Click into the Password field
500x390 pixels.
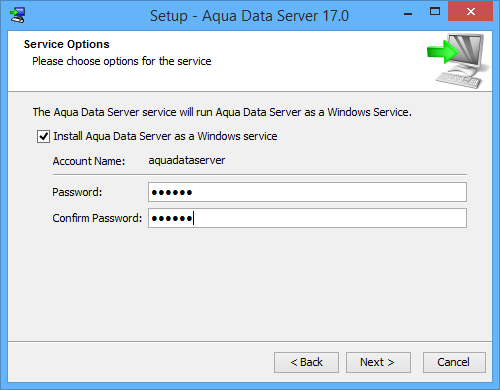pyautogui.click(x=307, y=192)
